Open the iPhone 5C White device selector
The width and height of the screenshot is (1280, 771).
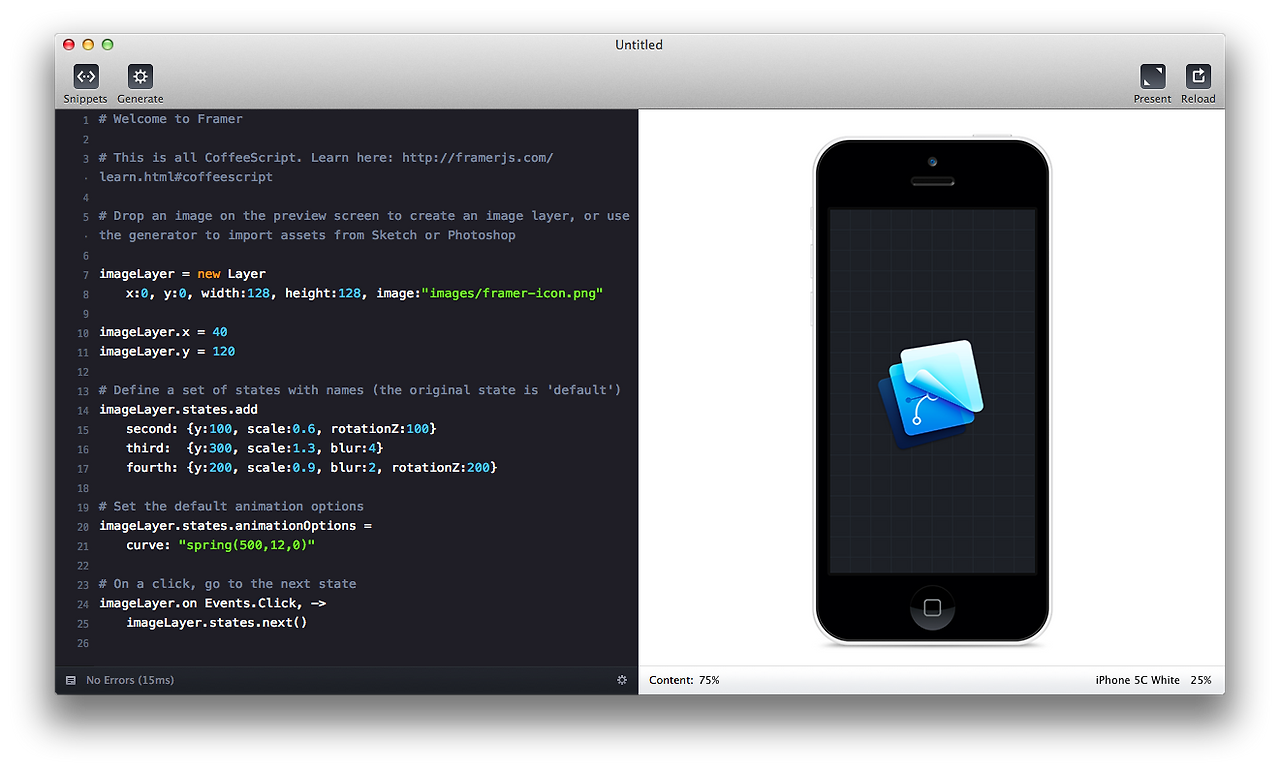[x=1135, y=680]
